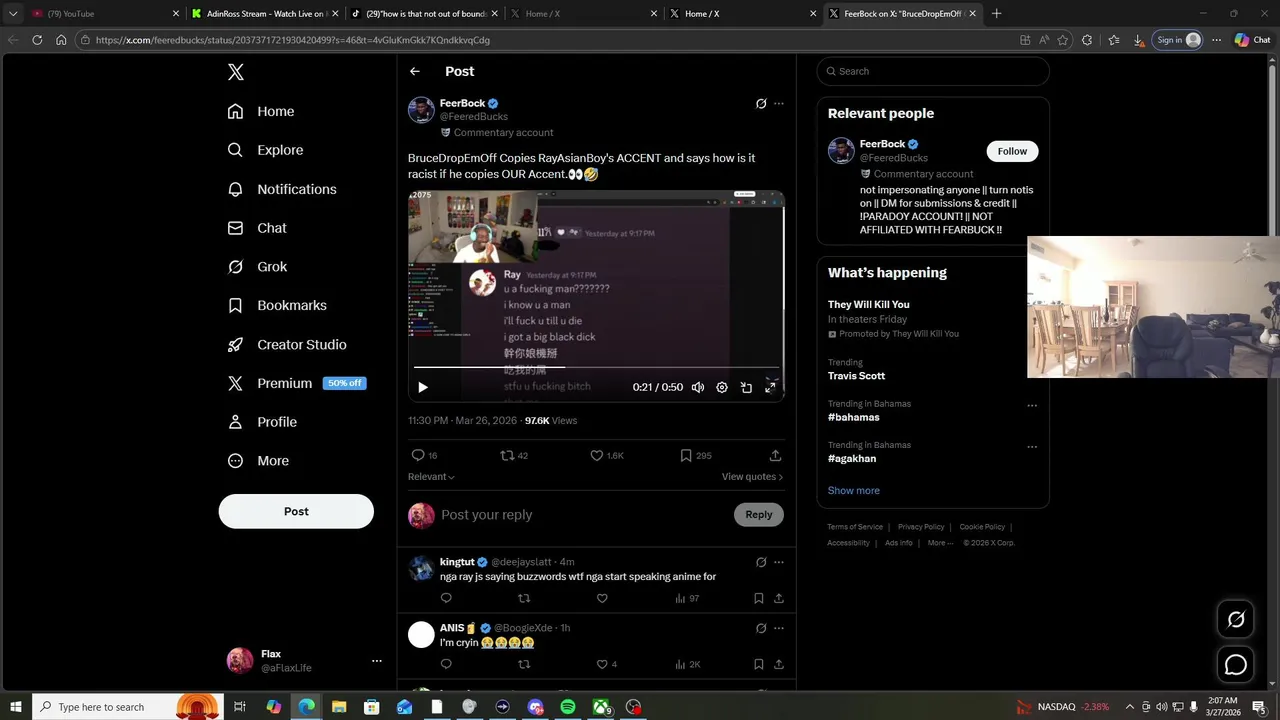Open the browser Downloads icon
The image size is (1280, 720).
coord(1138,40)
